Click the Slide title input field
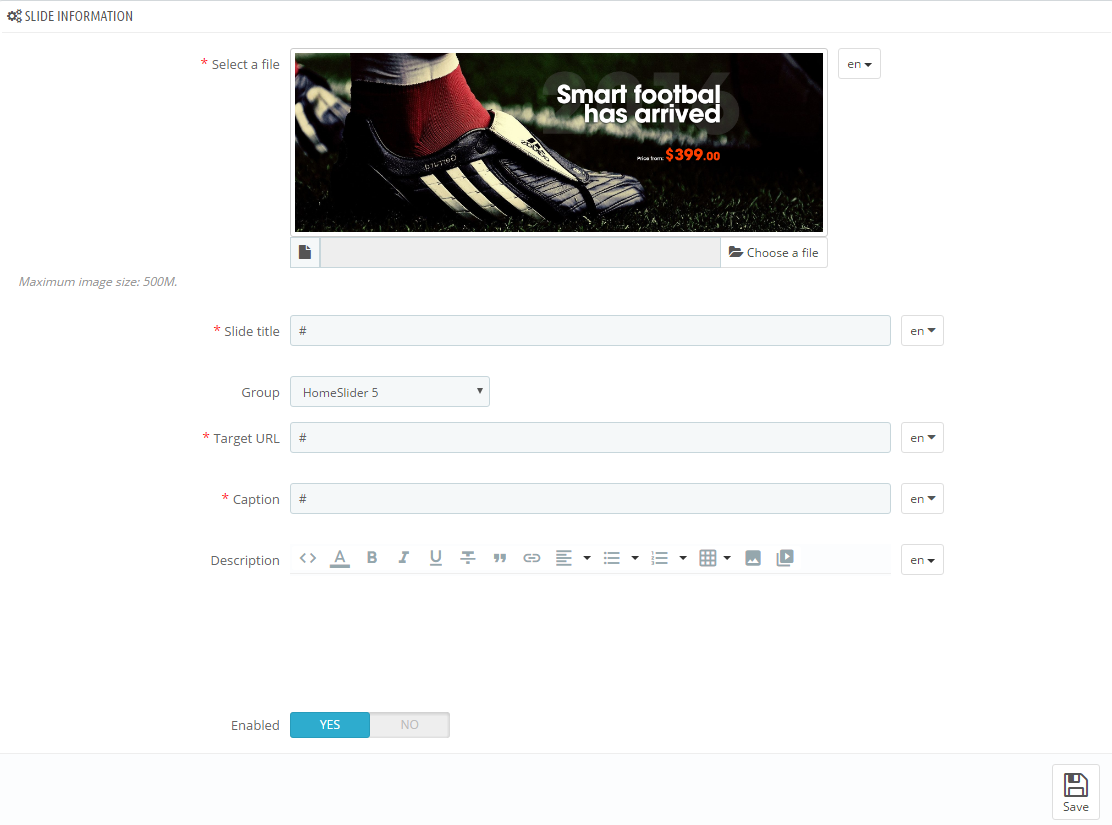 (590, 331)
